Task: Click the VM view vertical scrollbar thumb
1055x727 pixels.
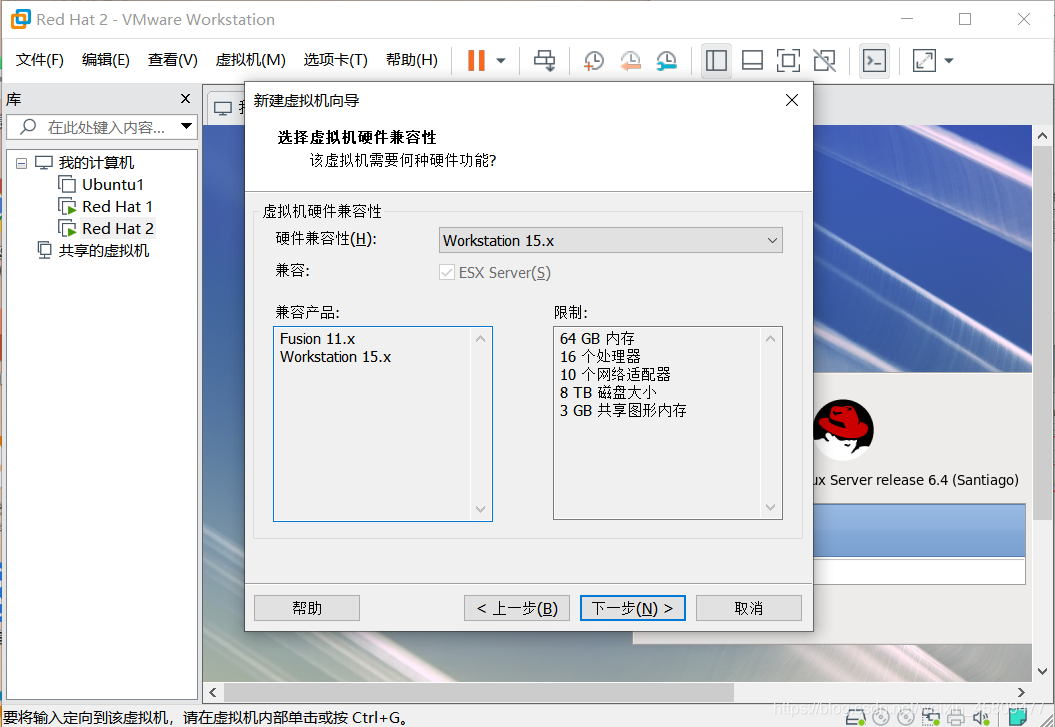Action: [1042, 332]
